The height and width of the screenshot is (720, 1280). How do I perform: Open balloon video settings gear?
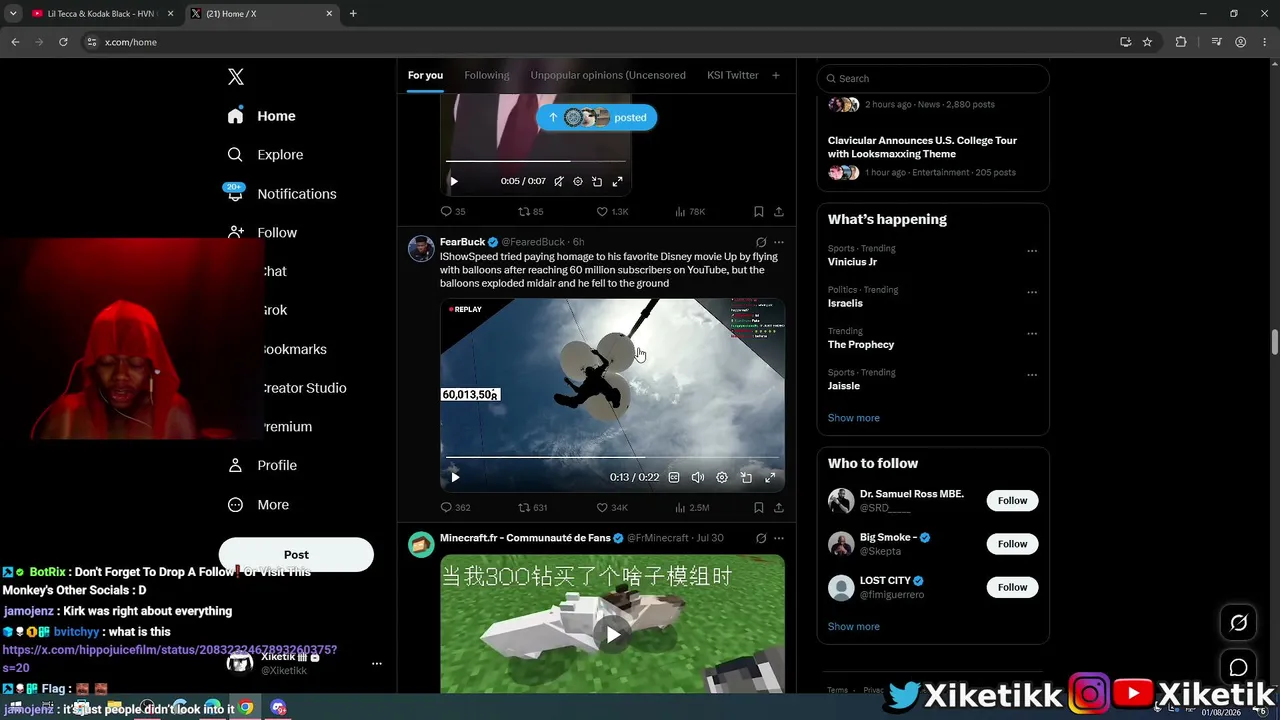pyautogui.click(x=722, y=477)
